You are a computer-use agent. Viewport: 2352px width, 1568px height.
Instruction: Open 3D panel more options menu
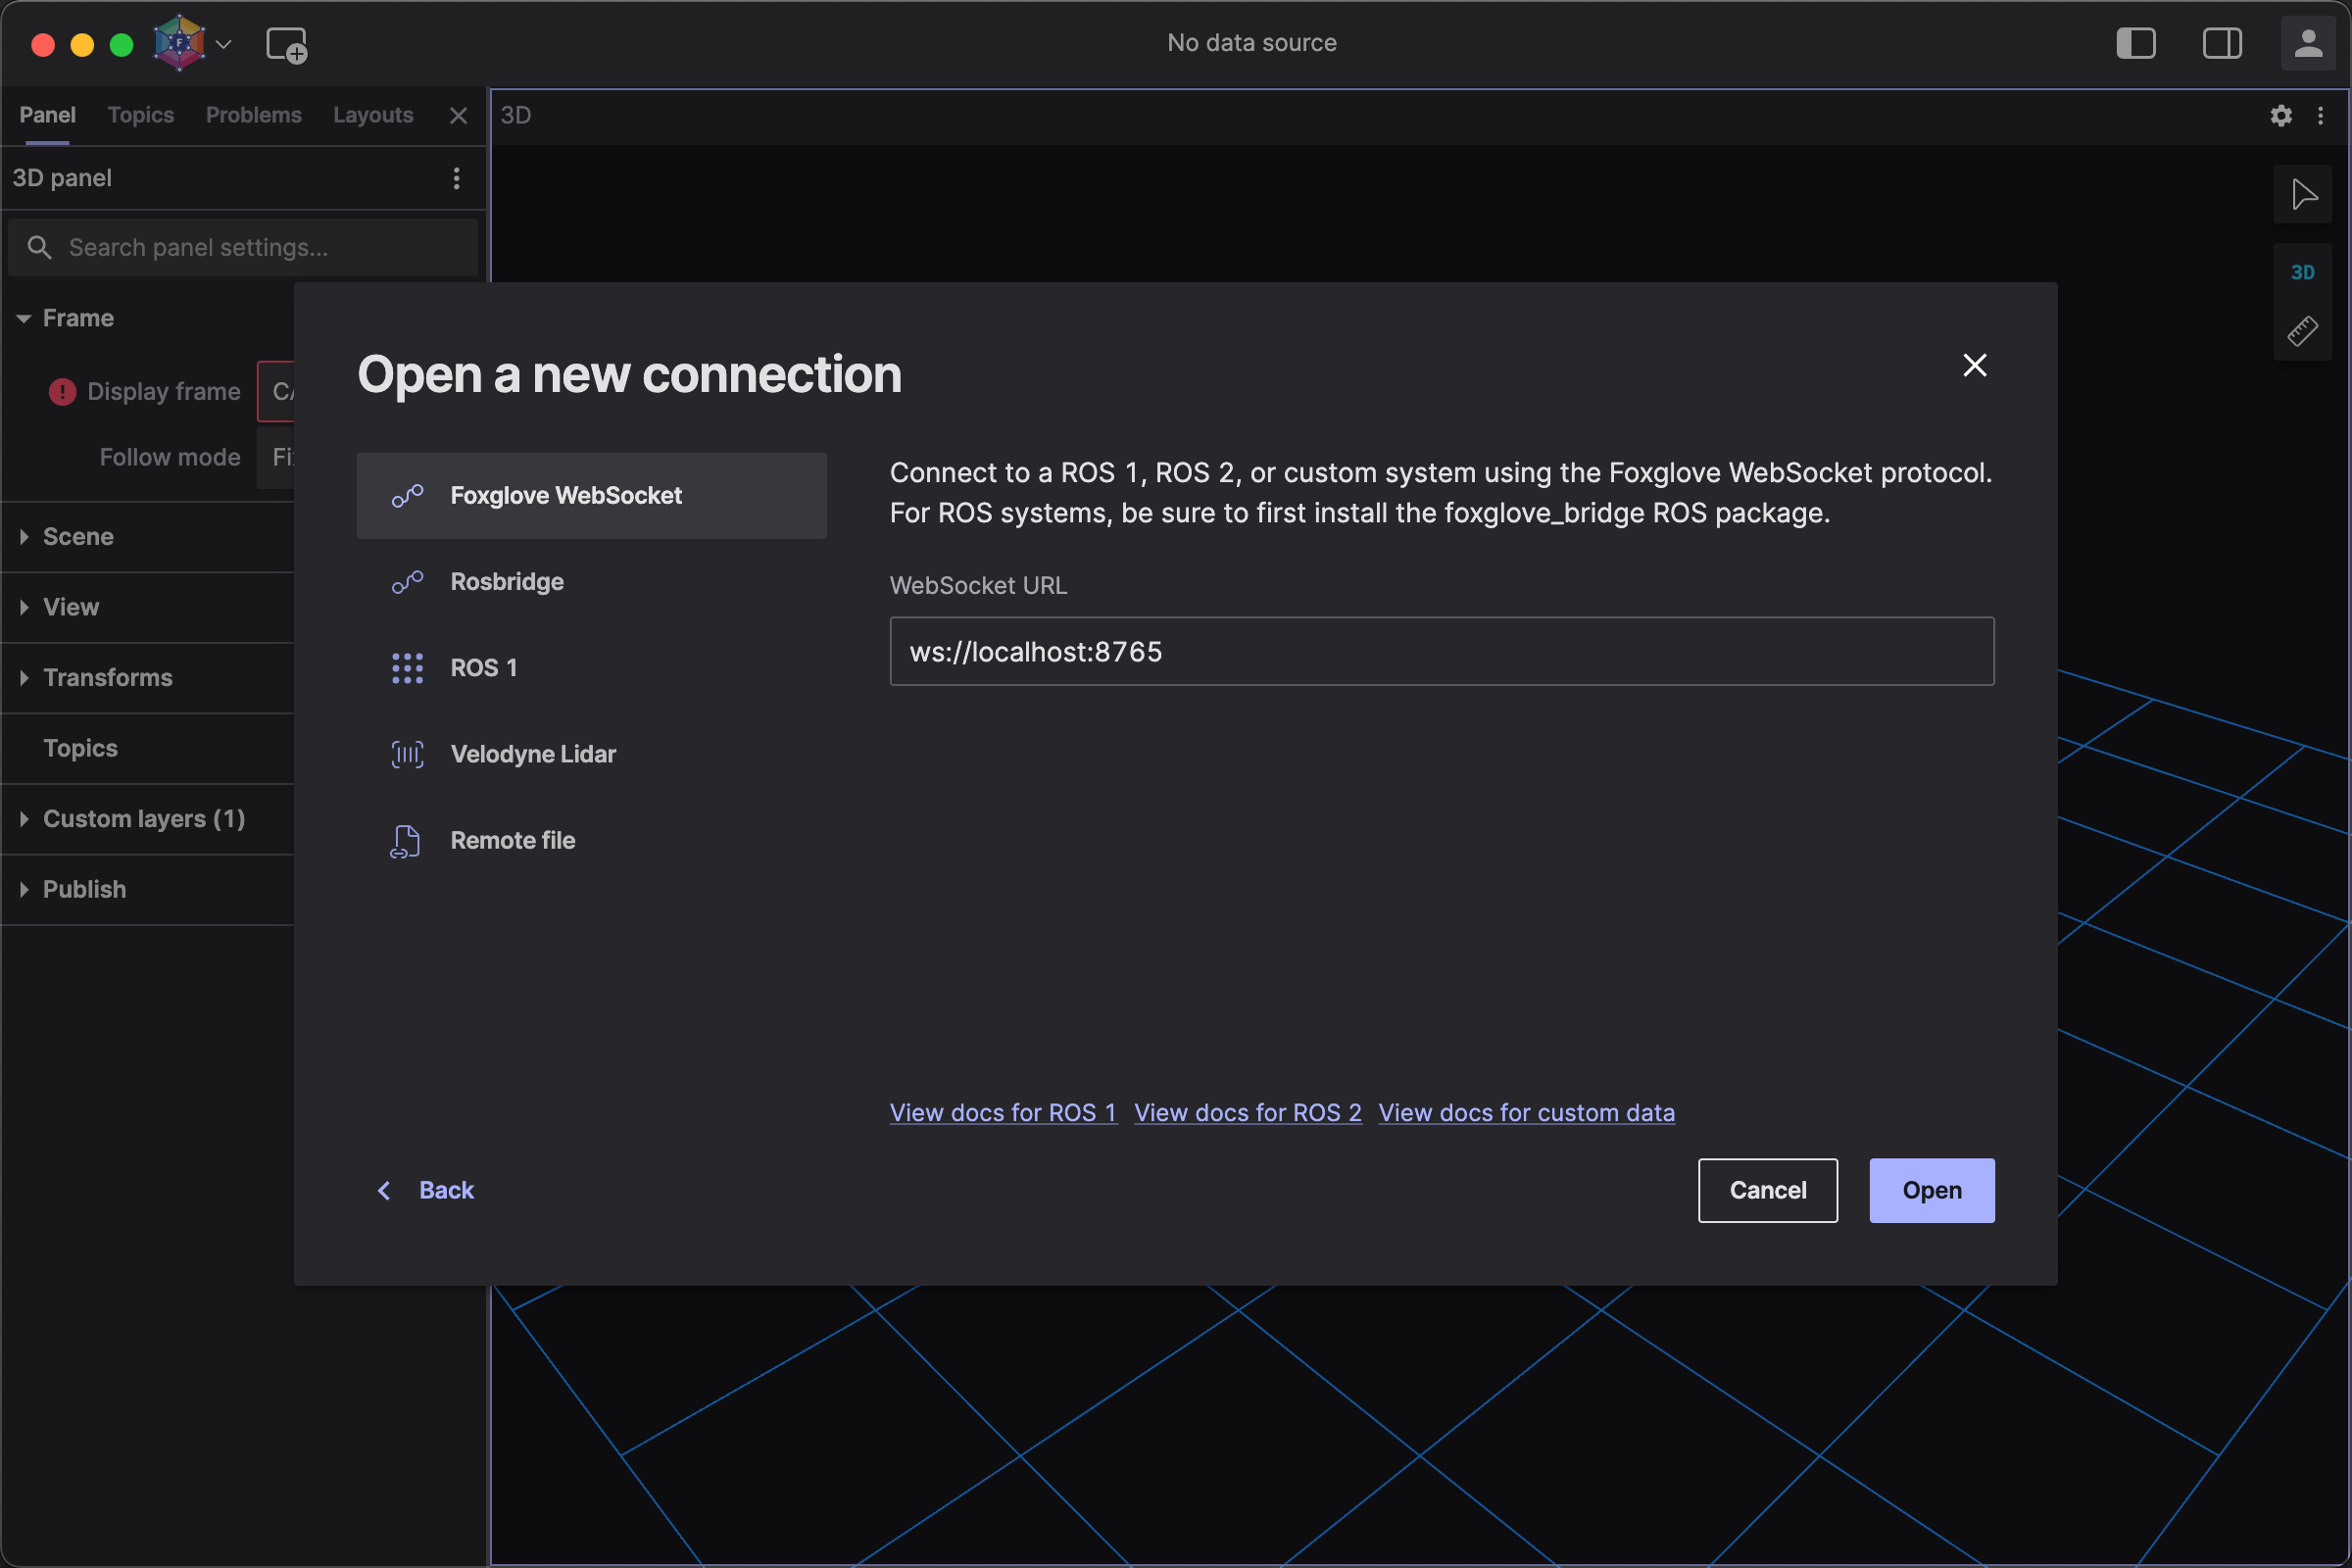pyautogui.click(x=2321, y=116)
